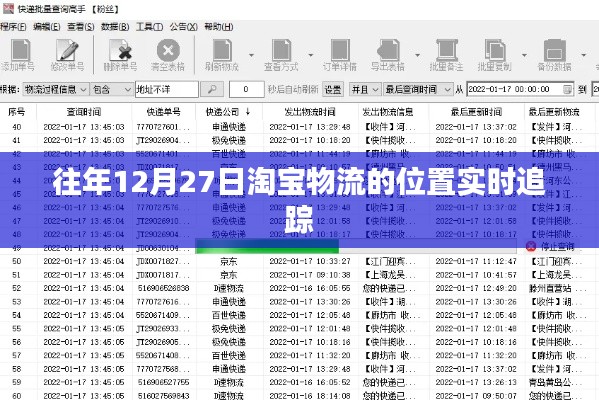Open the 工具(T) menu

click(149, 27)
